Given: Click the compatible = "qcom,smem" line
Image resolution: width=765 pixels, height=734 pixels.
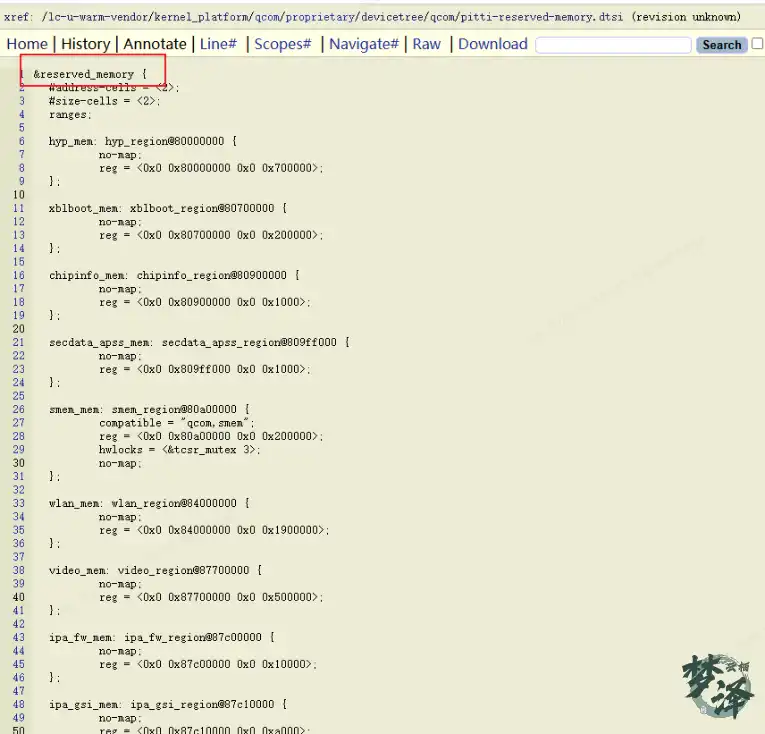Looking at the screenshot, I should tap(177, 423).
